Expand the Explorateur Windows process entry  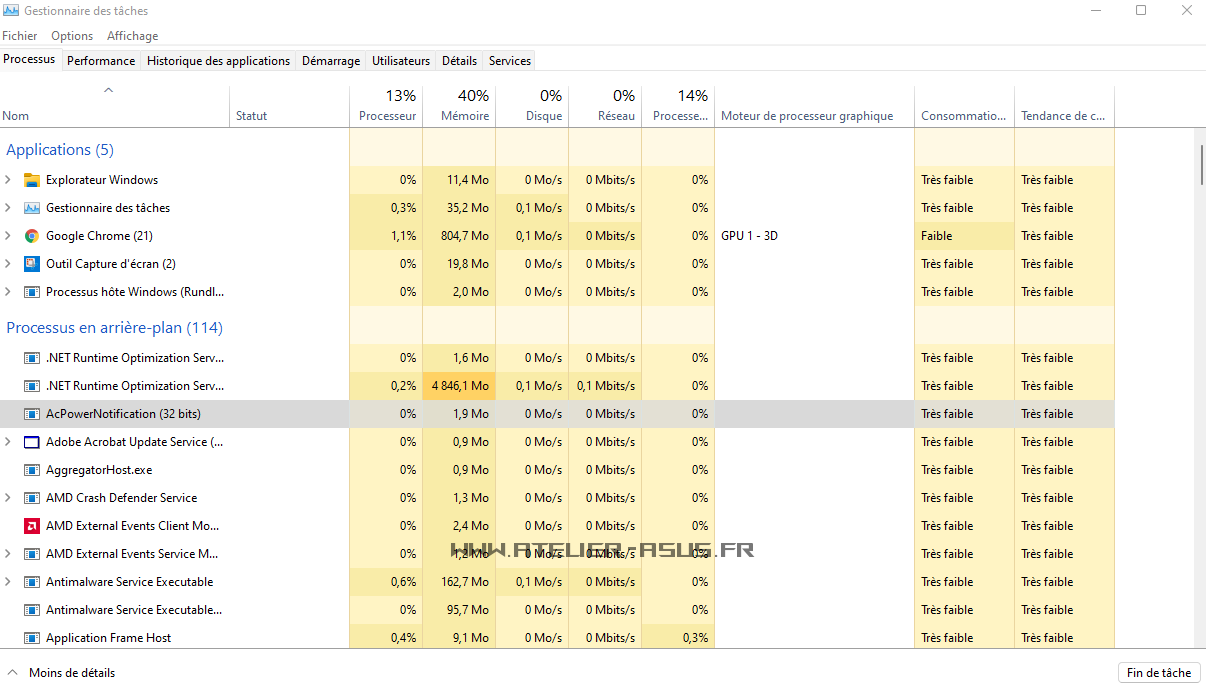8,180
